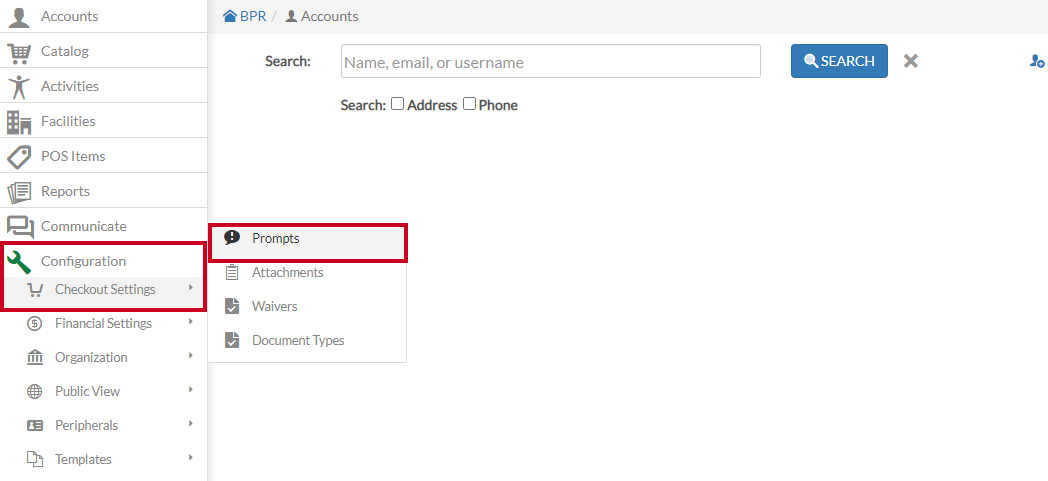Click the BPR home icon in breadcrumb

point(230,16)
